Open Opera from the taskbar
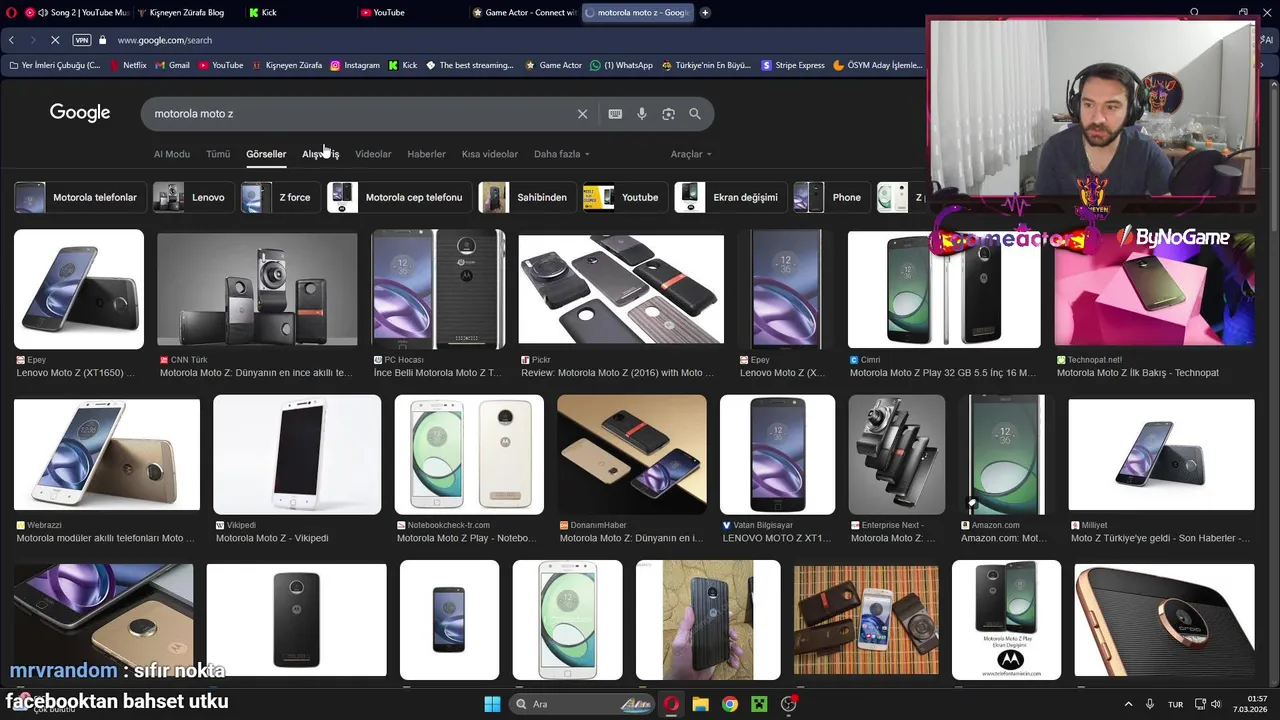This screenshot has width=1280, height=720. 671,704
